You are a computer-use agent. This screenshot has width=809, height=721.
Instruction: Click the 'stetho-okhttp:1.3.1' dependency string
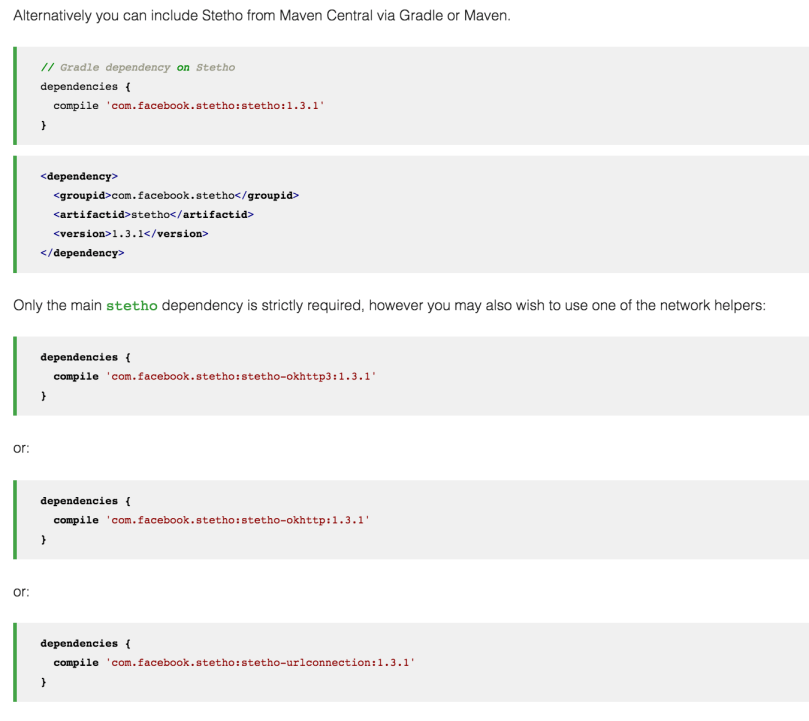point(237,520)
